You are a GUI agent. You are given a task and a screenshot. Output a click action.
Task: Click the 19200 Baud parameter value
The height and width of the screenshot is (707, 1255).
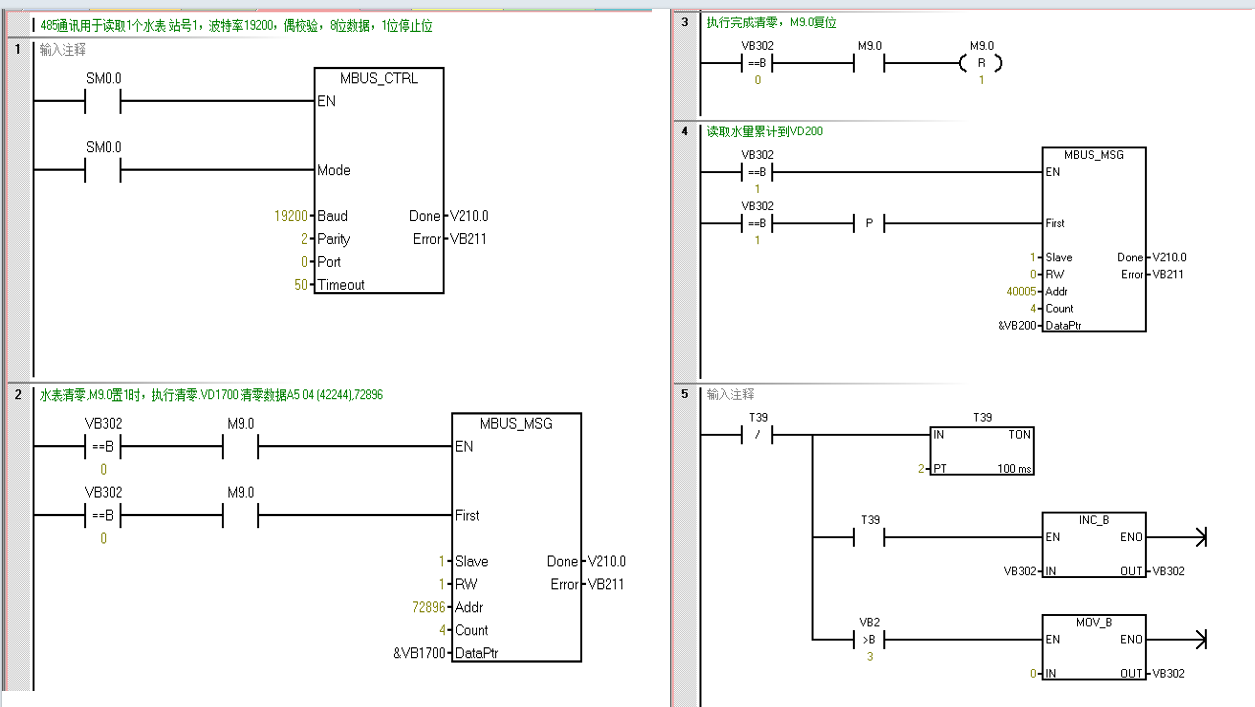click(x=291, y=216)
